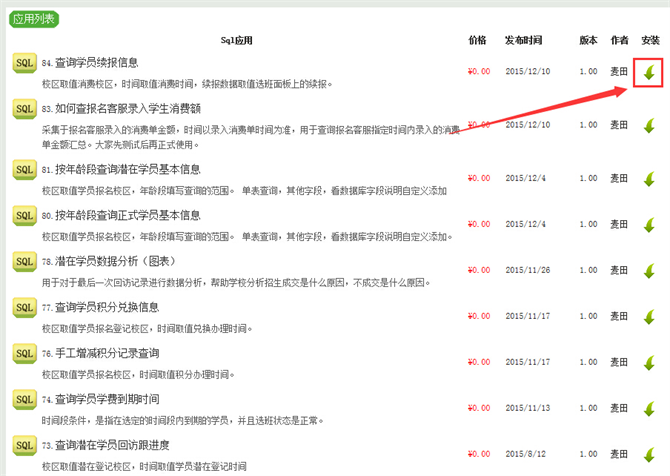The width and height of the screenshot is (670, 476).
Task: Click SQL icon beside 如何查报名客服录入学生消费额
Action: point(24,109)
